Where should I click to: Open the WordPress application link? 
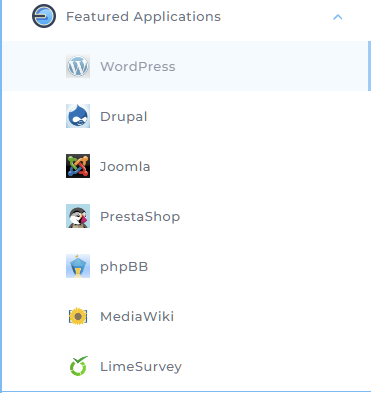[138, 67]
